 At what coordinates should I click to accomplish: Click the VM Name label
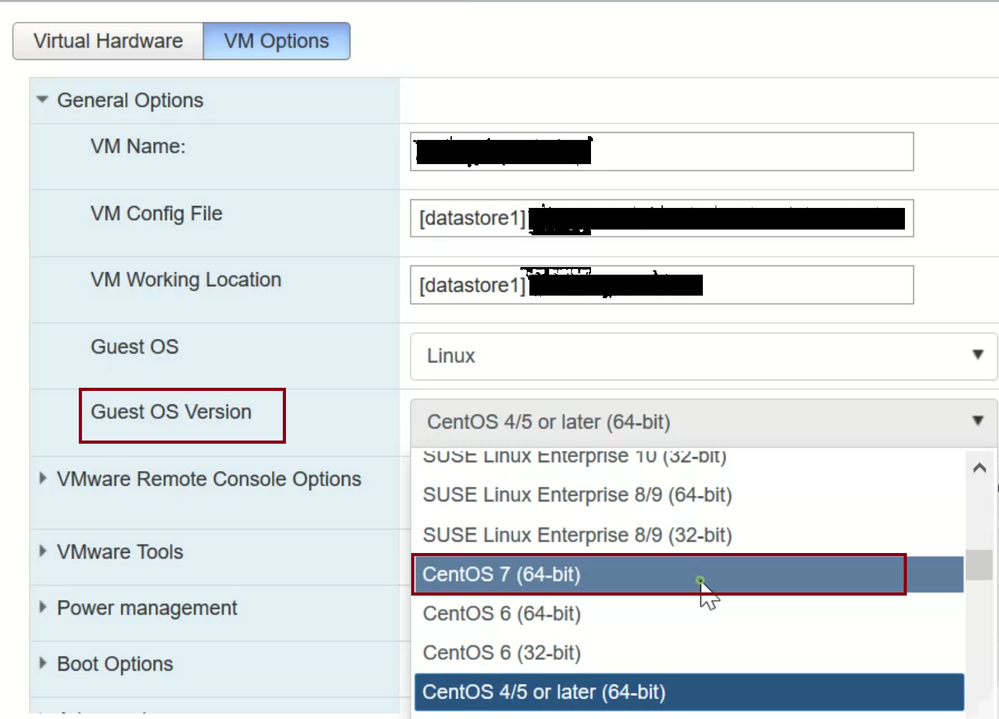coord(138,146)
